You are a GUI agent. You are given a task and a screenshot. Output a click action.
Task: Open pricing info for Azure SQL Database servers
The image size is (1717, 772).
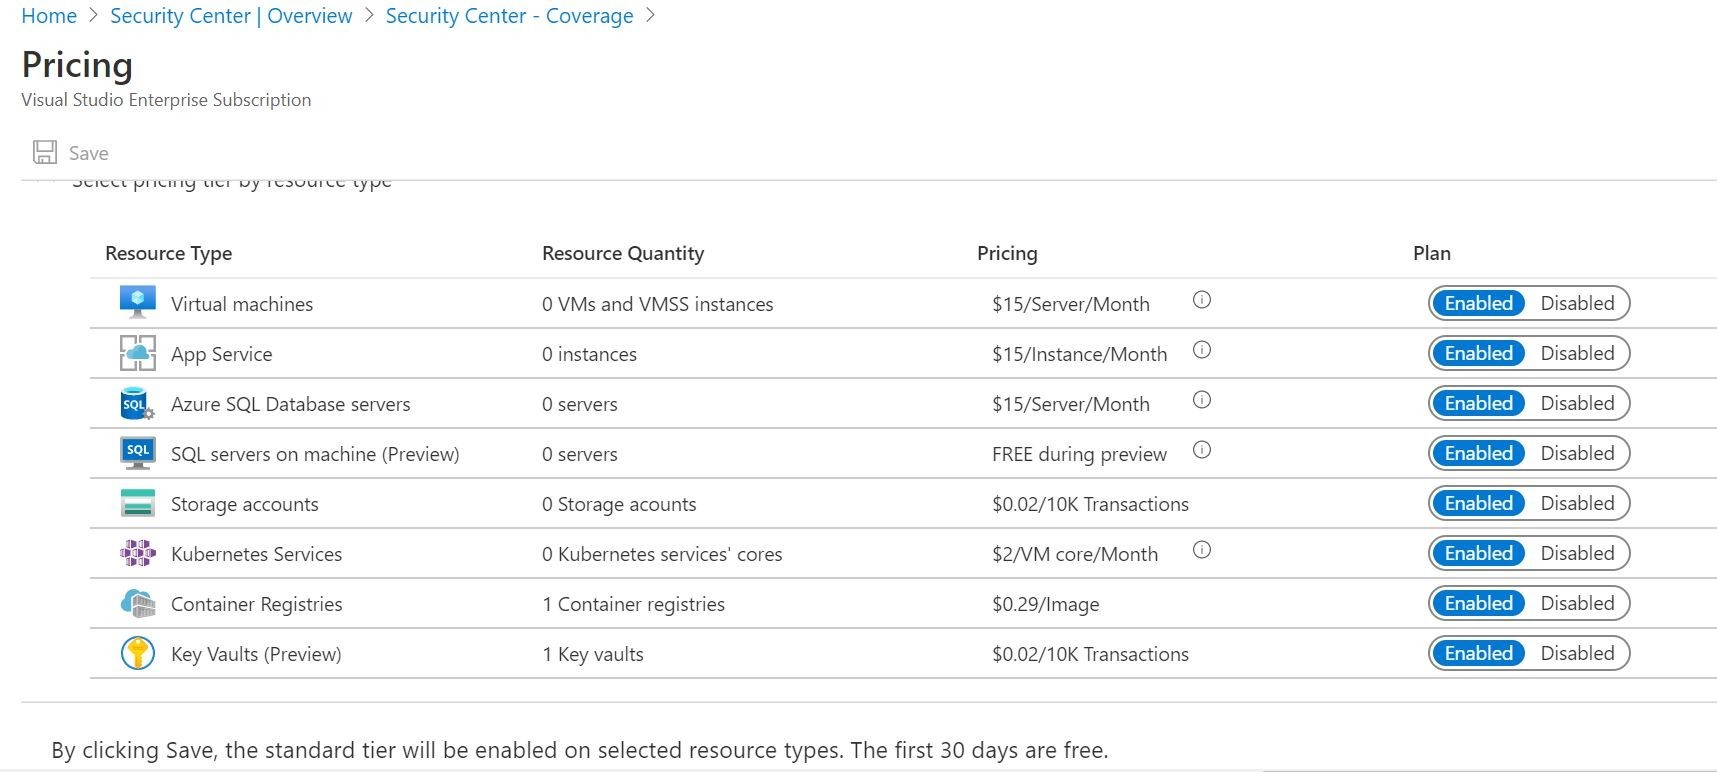[x=1202, y=400]
